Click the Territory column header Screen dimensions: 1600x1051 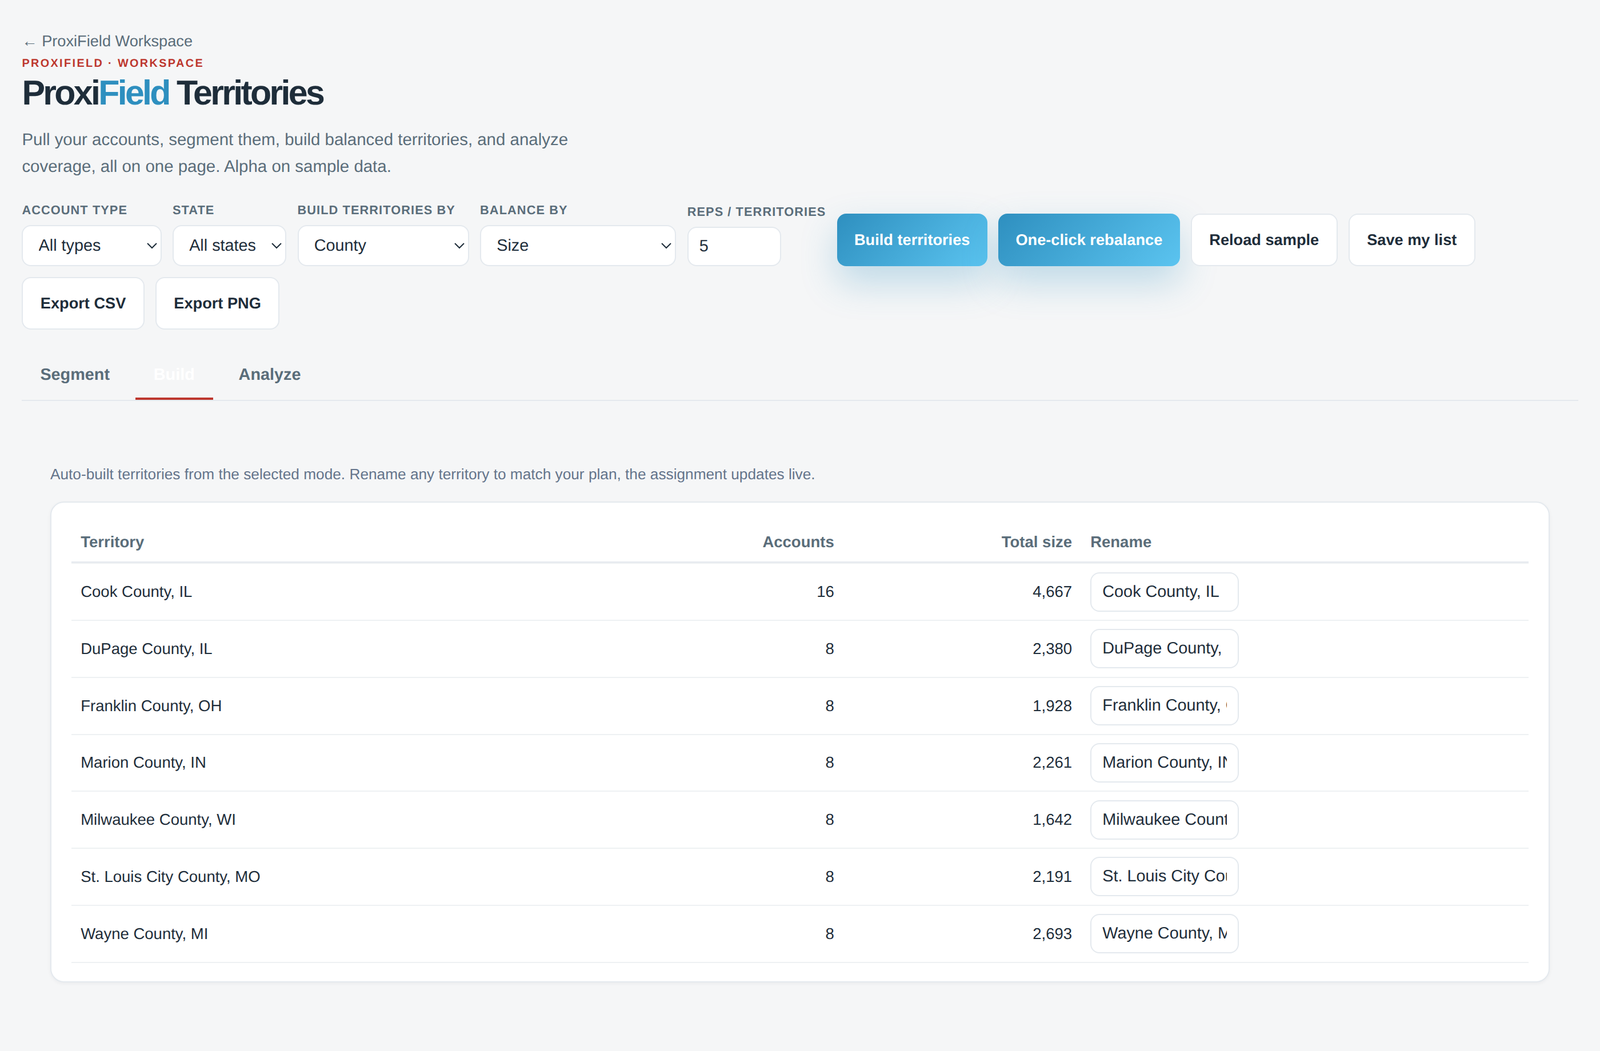112,542
